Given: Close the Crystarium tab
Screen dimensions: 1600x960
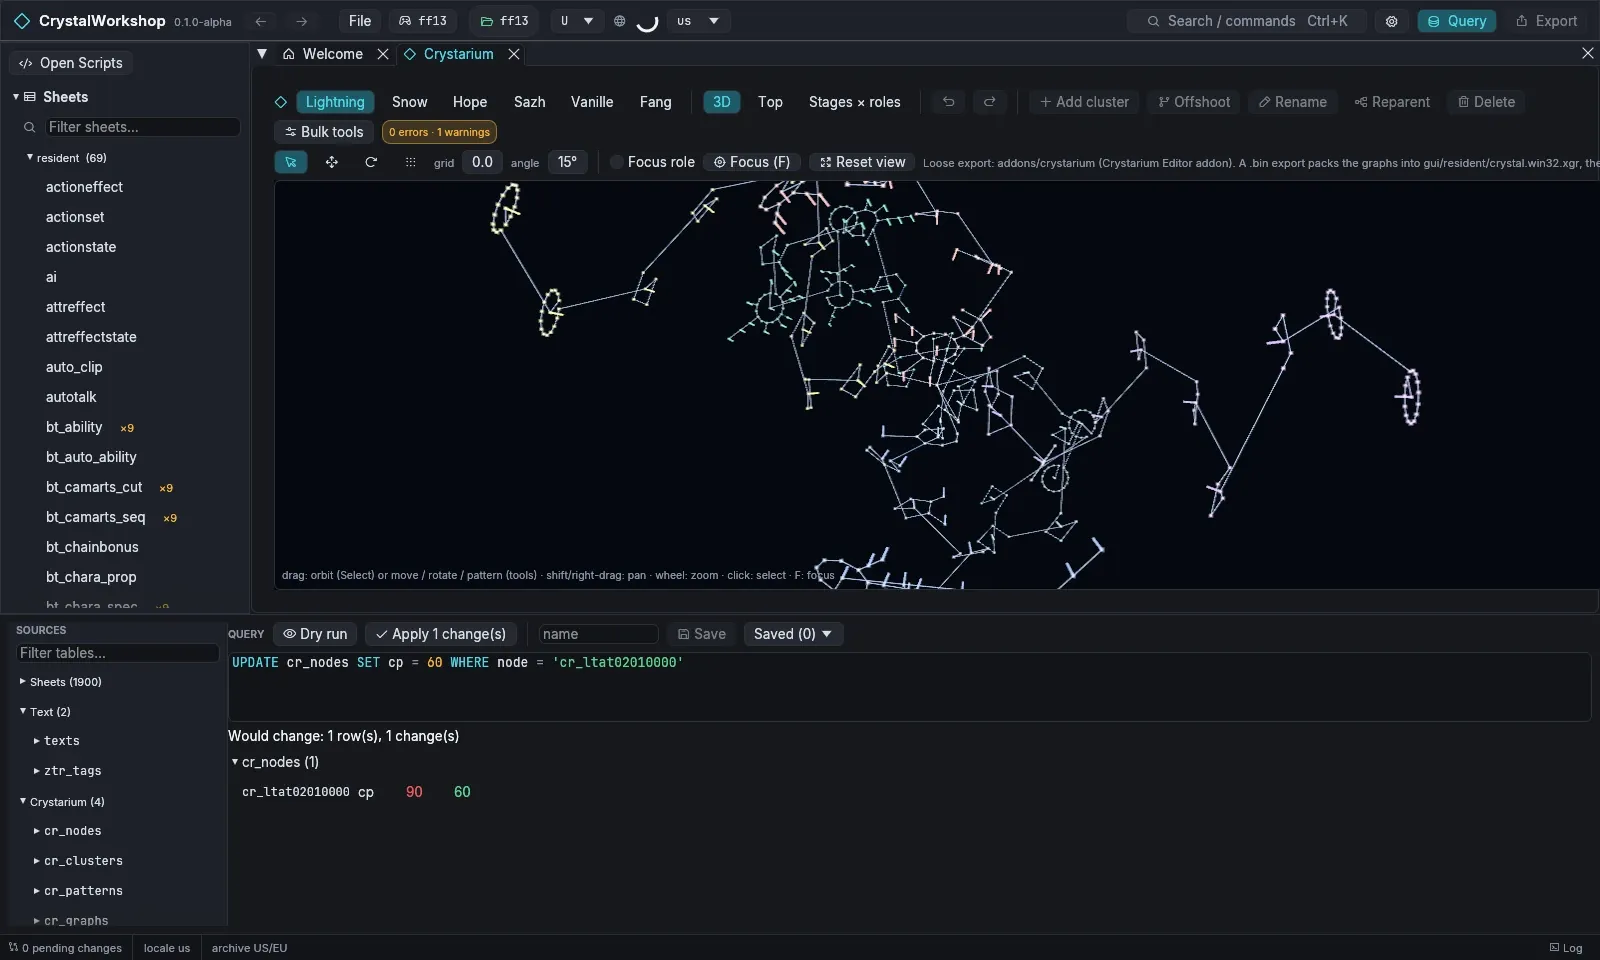Looking at the screenshot, I should pos(514,54).
